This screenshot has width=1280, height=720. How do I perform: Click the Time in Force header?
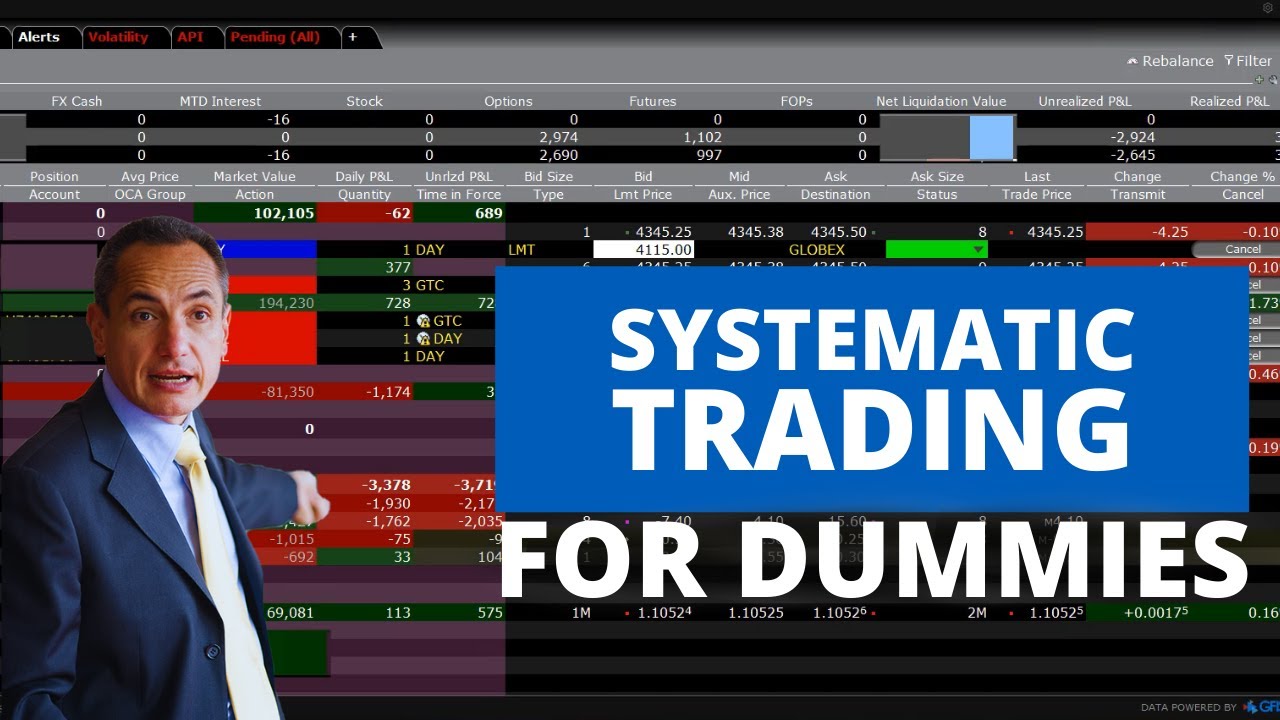coord(459,195)
